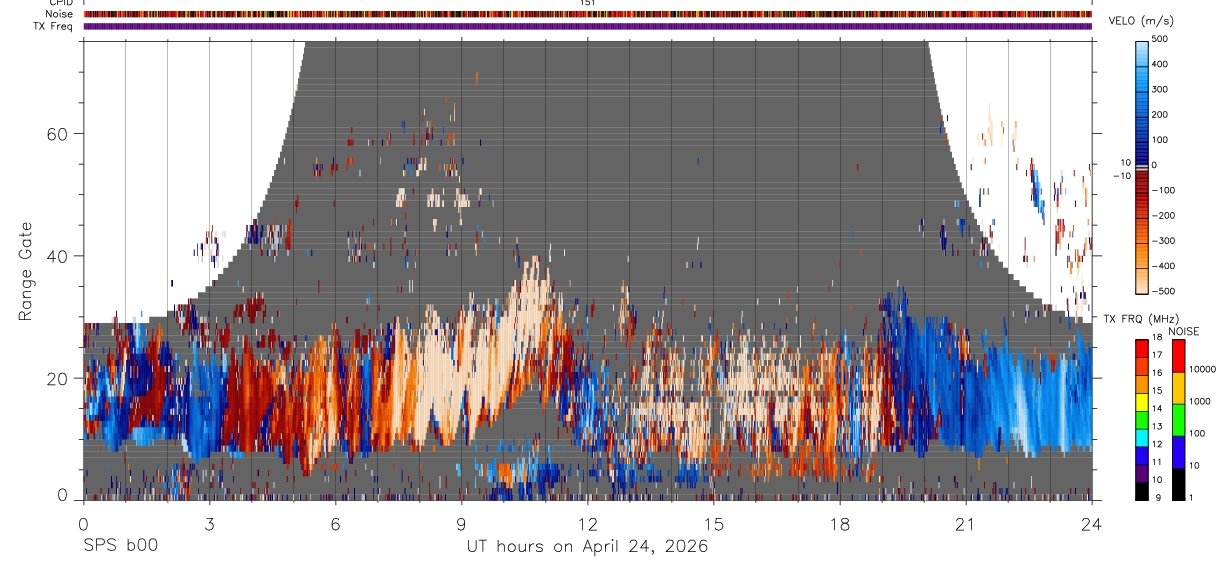Click the yellow 1000 noise level swatch

coord(1179,387)
